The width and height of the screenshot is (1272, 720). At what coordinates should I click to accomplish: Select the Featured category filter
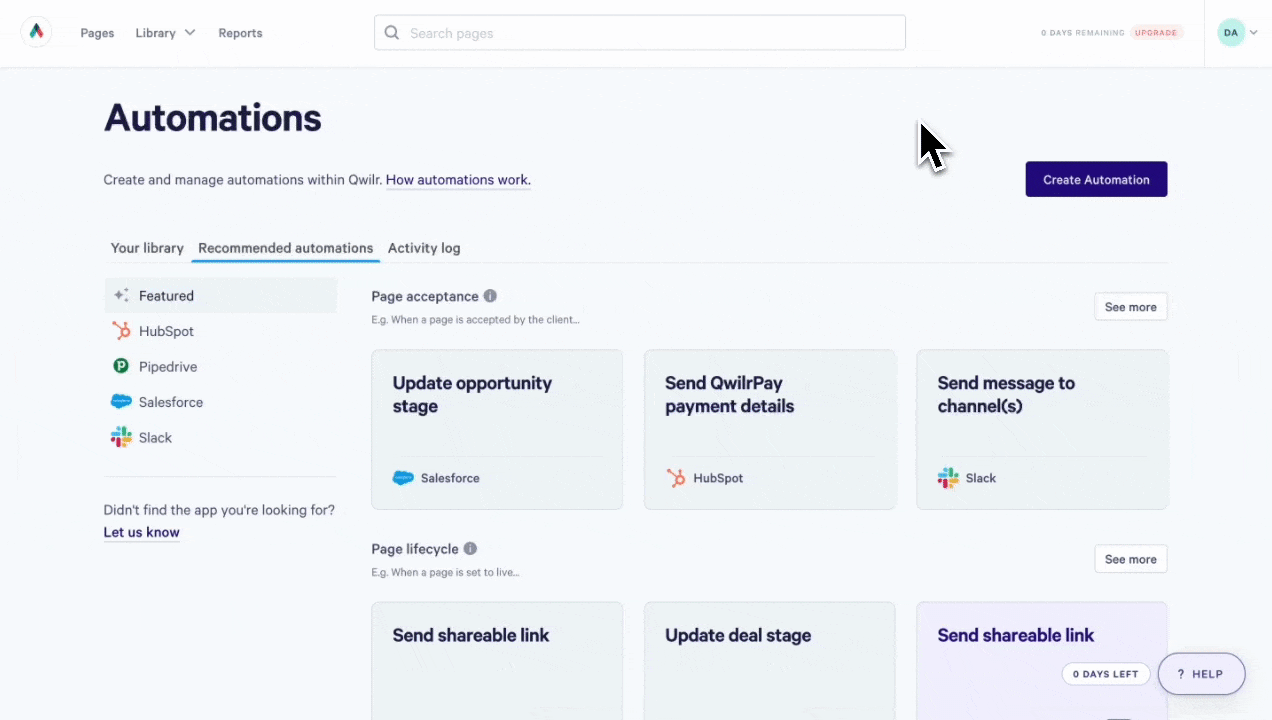point(166,295)
